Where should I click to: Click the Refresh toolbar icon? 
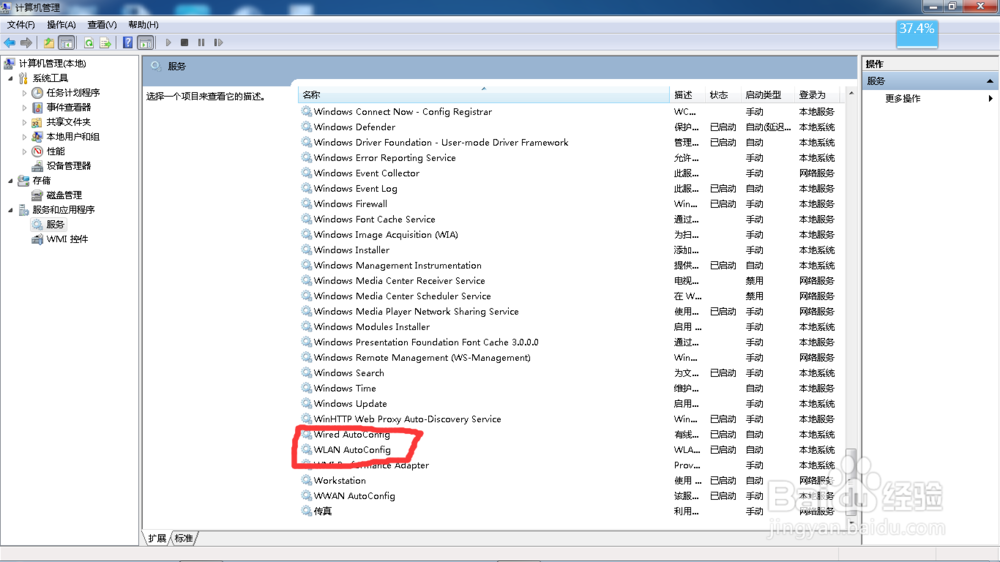(x=89, y=43)
